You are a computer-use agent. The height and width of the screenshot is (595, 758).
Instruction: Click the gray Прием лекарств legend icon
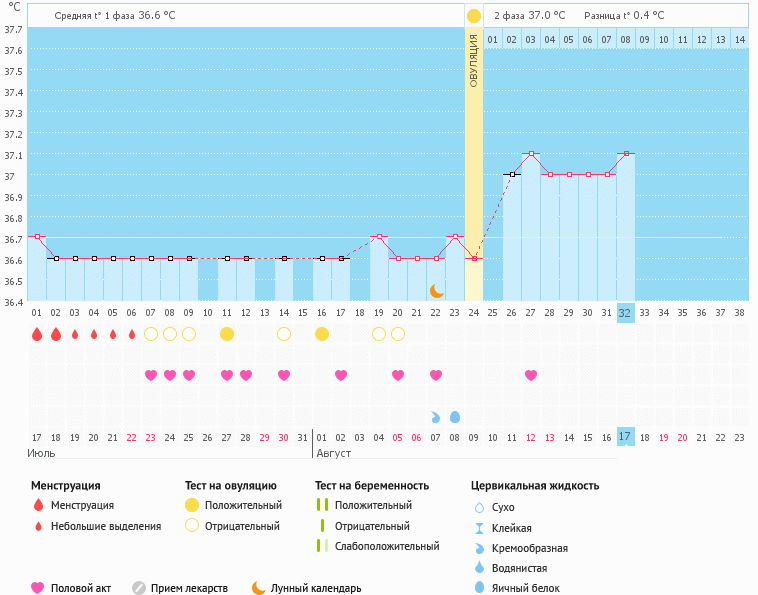tap(139, 588)
